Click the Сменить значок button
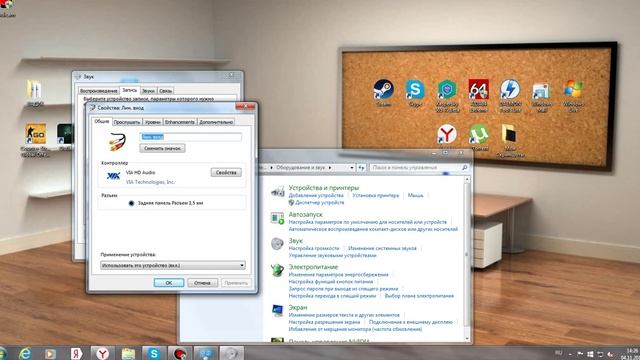 click(x=162, y=148)
